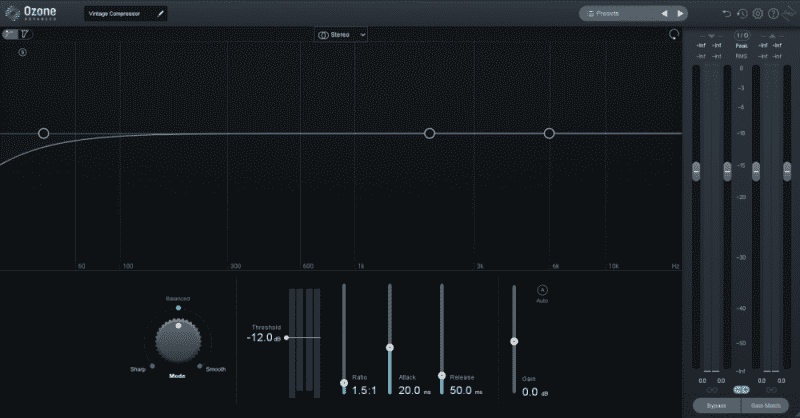
Task: Edit the Vintage Compressor module name with pencil
Action: pos(161,14)
